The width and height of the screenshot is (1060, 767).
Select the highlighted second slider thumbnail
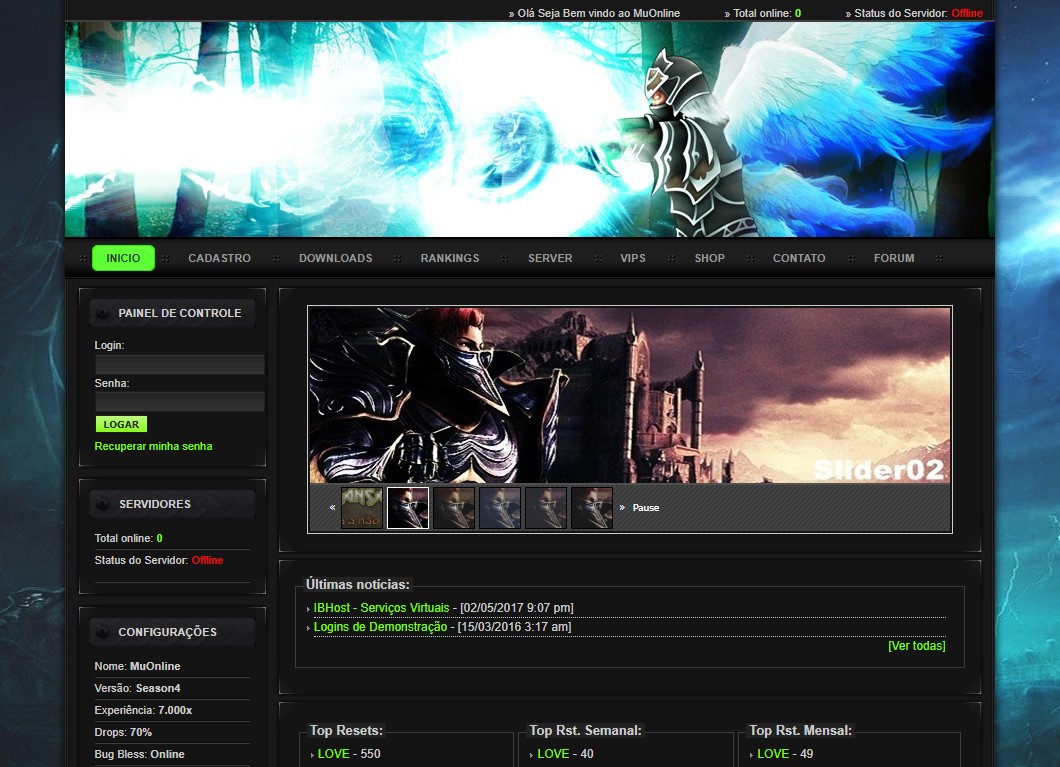tap(408, 508)
